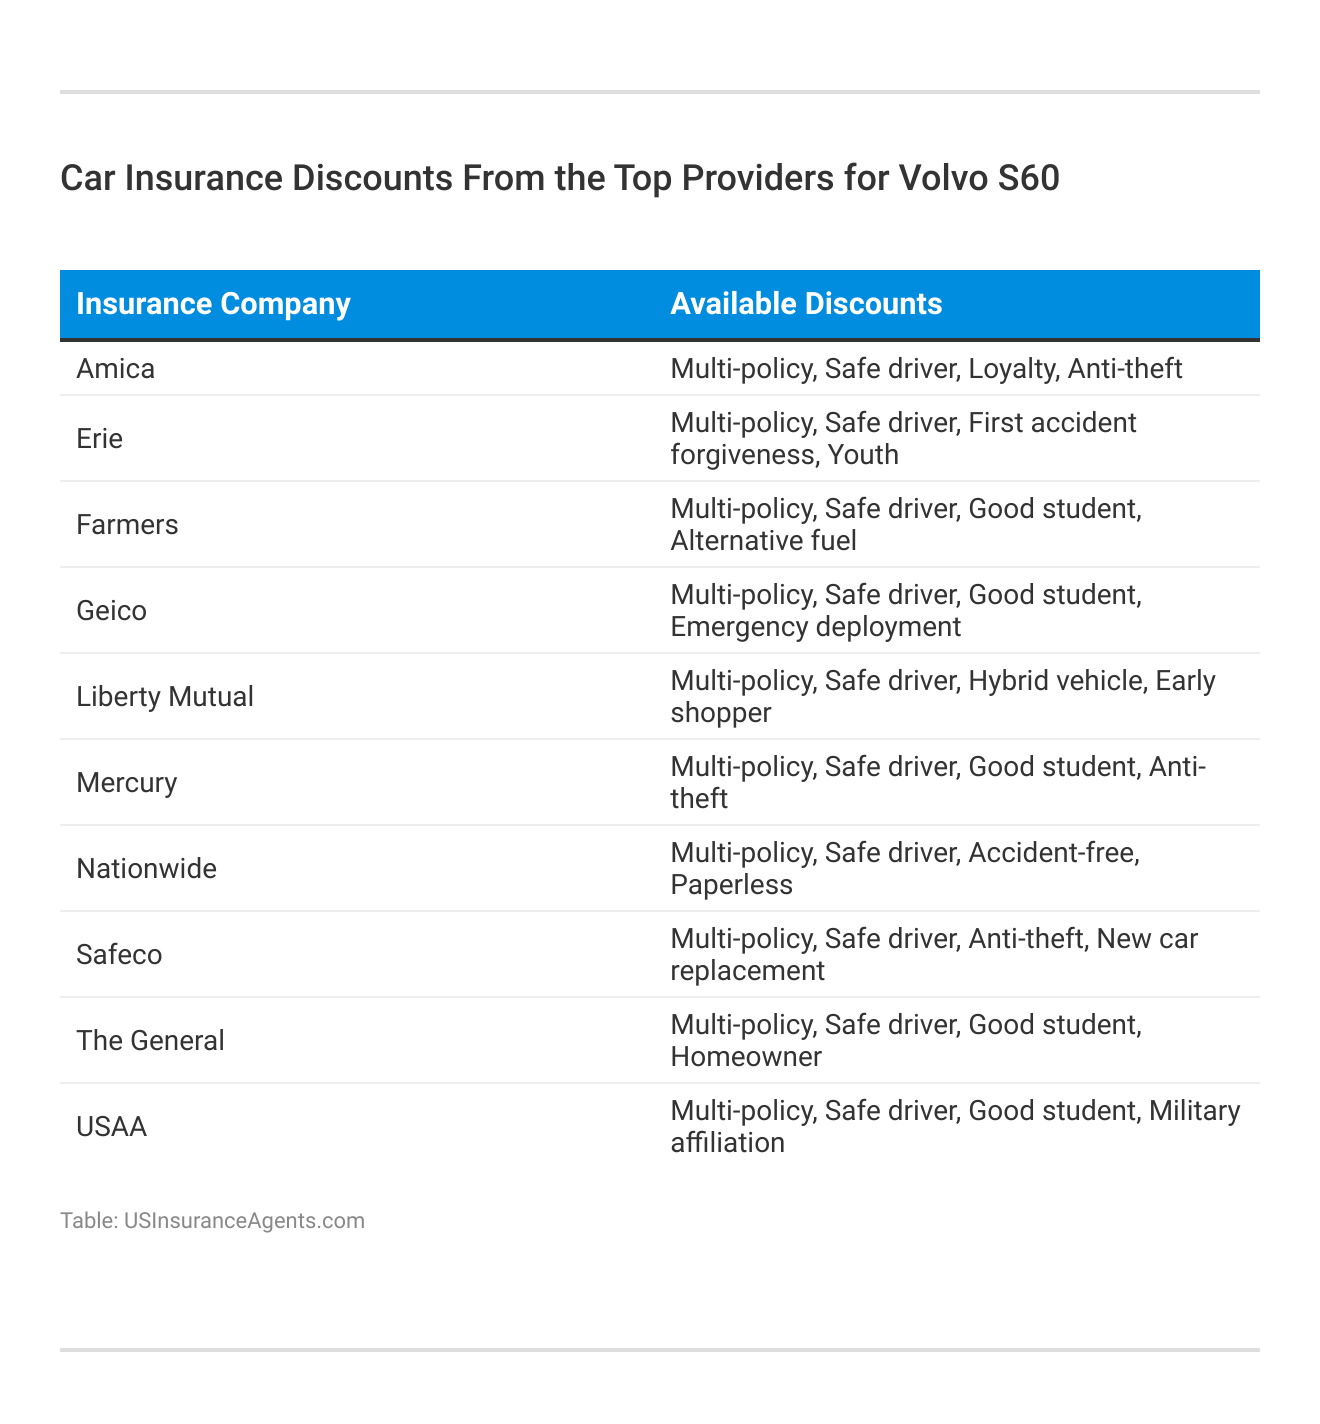Select the Nationwide company cell
Image resolution: width=1320 pixels, height=1424 pixels.
pyautogui.click(x=146, y=869)
